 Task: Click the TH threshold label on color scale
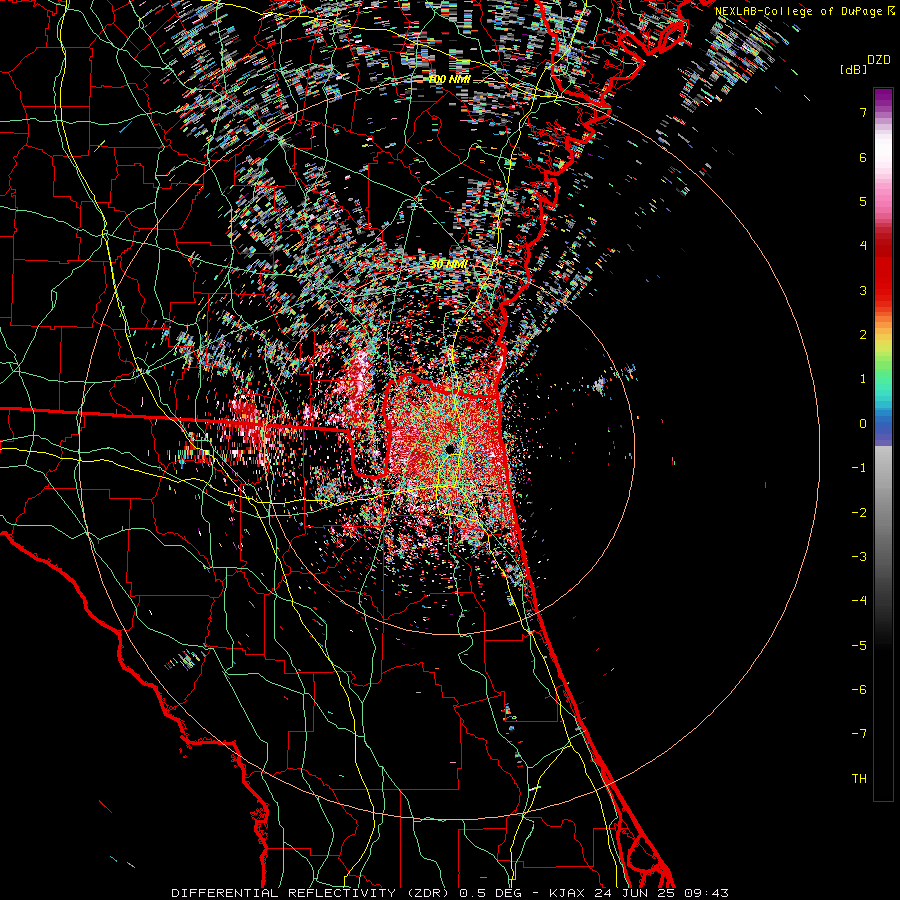(x=859, y=779)
